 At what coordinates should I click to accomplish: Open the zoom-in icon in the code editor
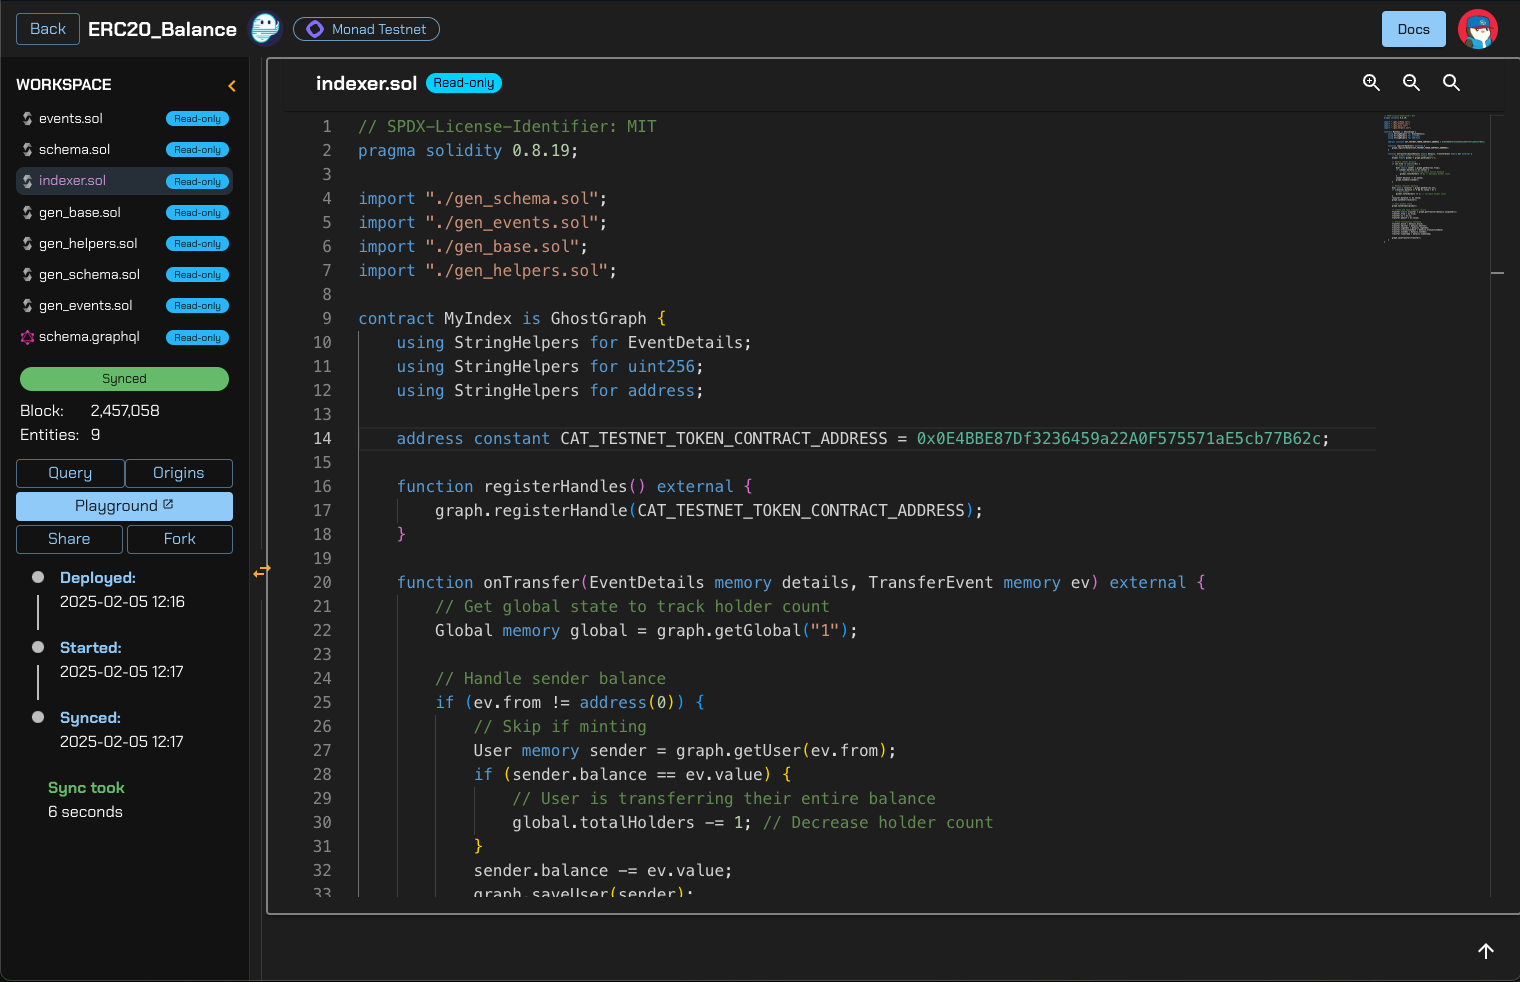pos(1371,83)
